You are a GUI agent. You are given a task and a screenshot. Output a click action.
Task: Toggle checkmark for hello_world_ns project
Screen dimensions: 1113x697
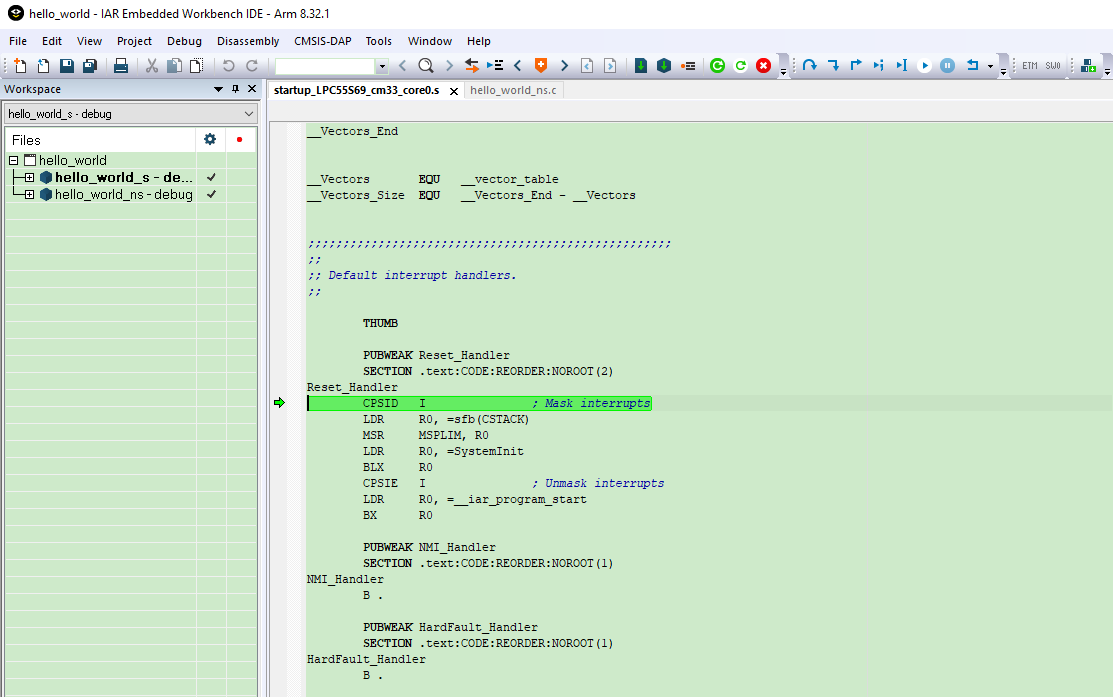click(x=211, y=195)
